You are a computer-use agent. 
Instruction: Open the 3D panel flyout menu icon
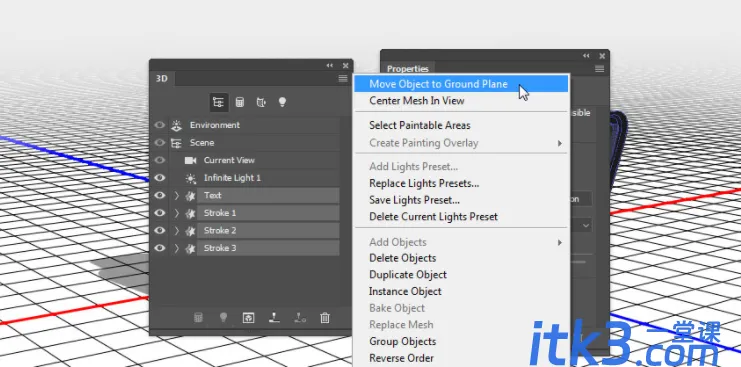pyautogui.click(x=343, y=79)
